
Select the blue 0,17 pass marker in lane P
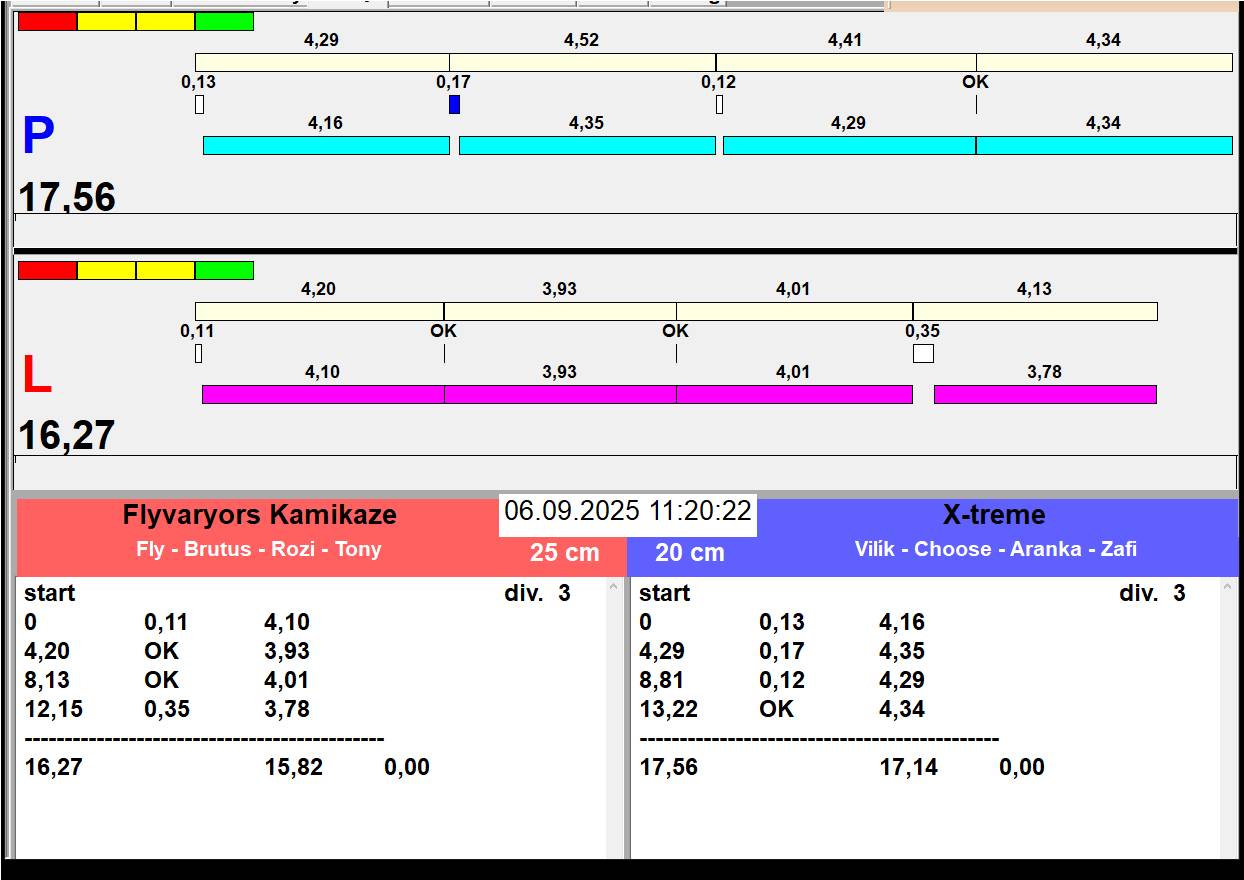click(x=454, y=104)
